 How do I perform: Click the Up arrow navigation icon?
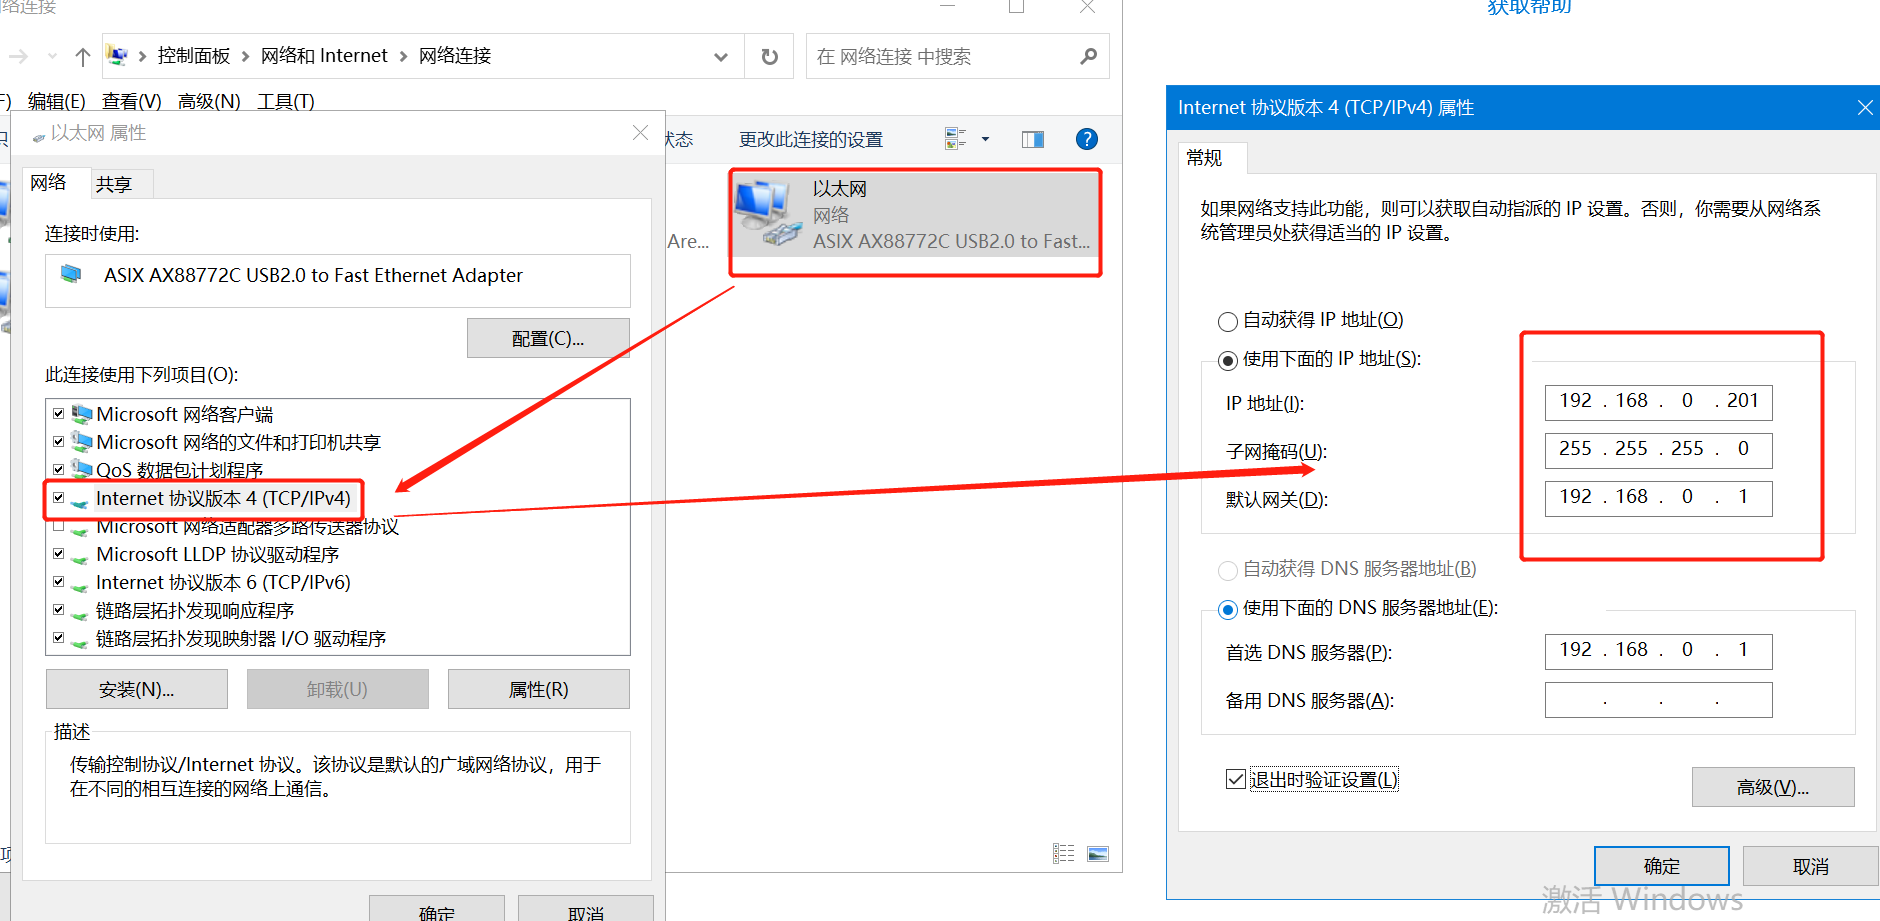click(83, 57)
